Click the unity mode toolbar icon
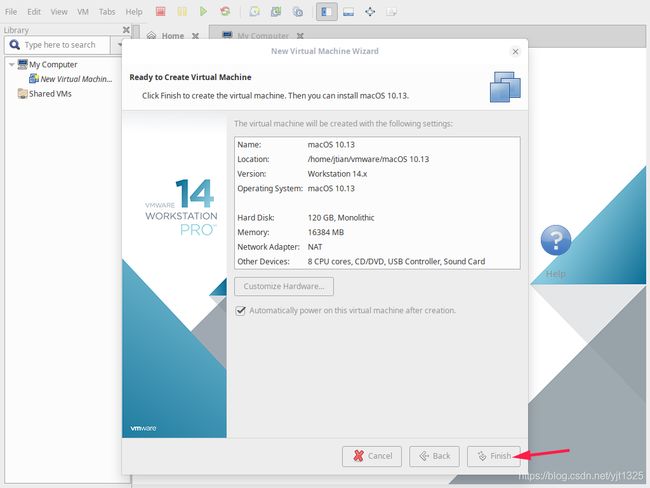This screenshot has width=650, height=488. point(391,12)
